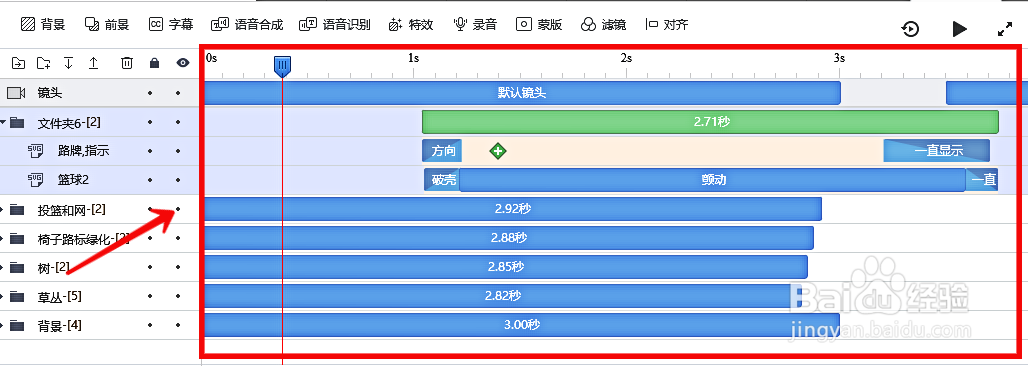1028x366 pixels.
Task: Select the 路牌,指示 layer name
Action: [83, 151]
